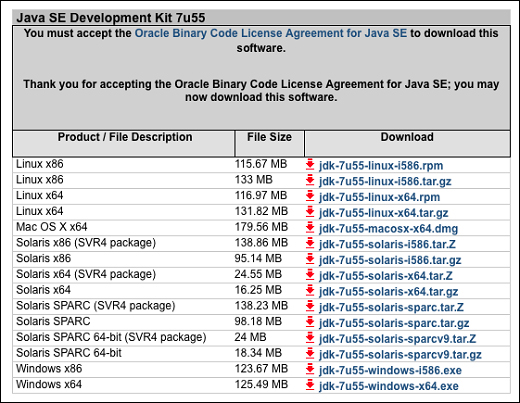This screenshot has height=403, width=520.
Task: Download jdk-7u55-linux-x64.tar.gz file link
Action: click(383, 213)
